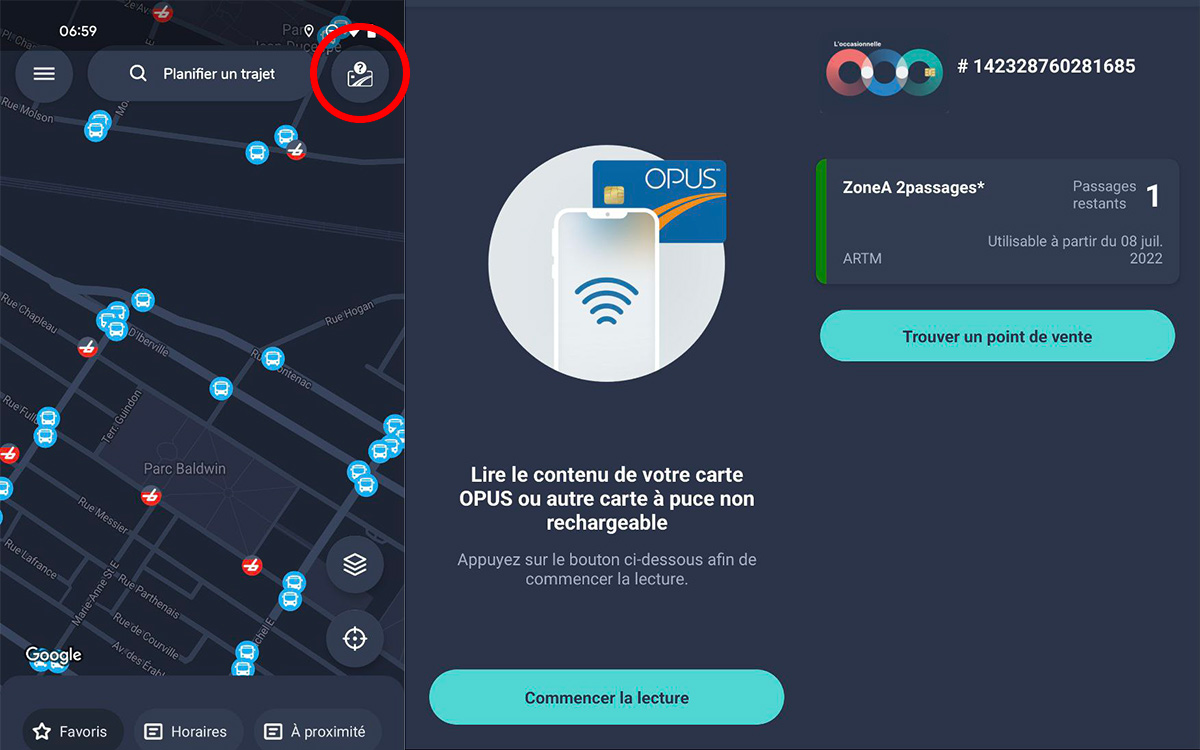Screen dimensions: 1200x750
Task: Click the Planifier un trajet search field
Action: 203,74
